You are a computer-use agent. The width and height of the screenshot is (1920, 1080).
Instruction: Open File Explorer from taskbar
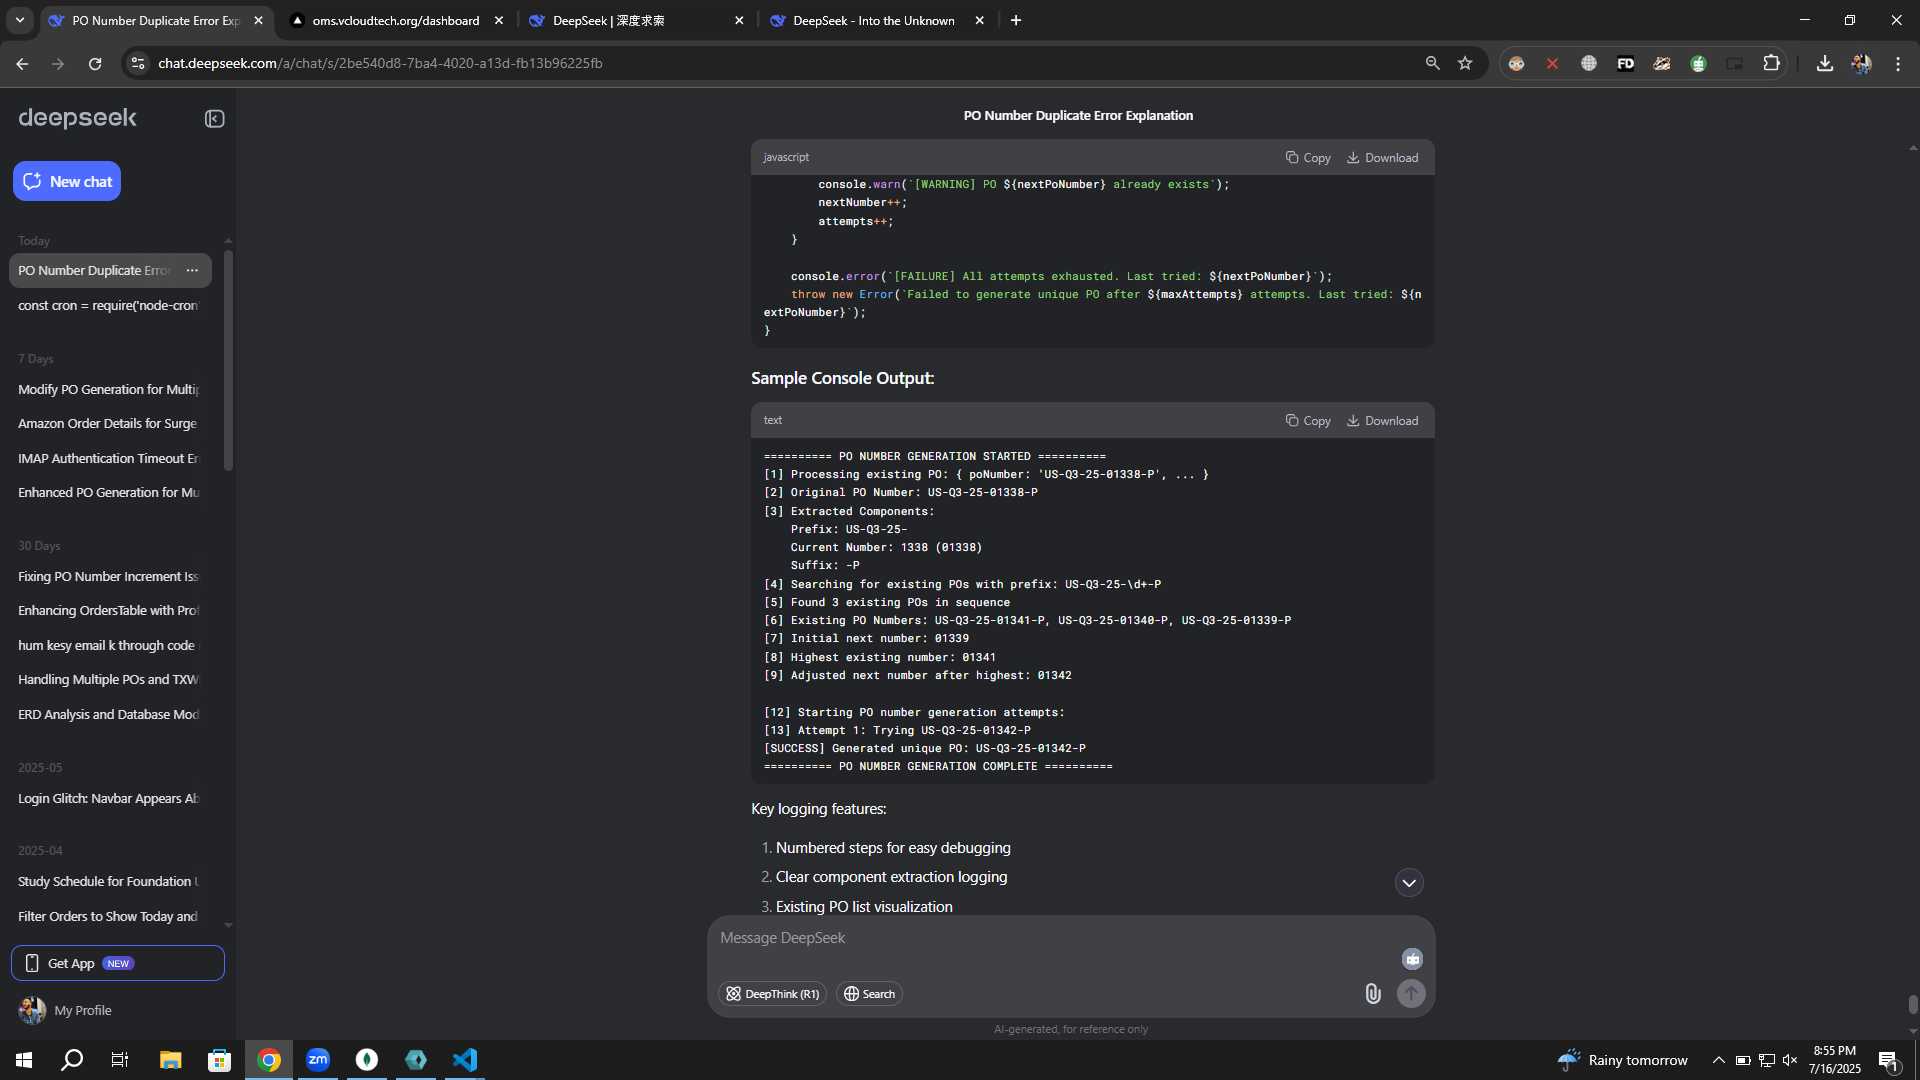[170, 1060]
